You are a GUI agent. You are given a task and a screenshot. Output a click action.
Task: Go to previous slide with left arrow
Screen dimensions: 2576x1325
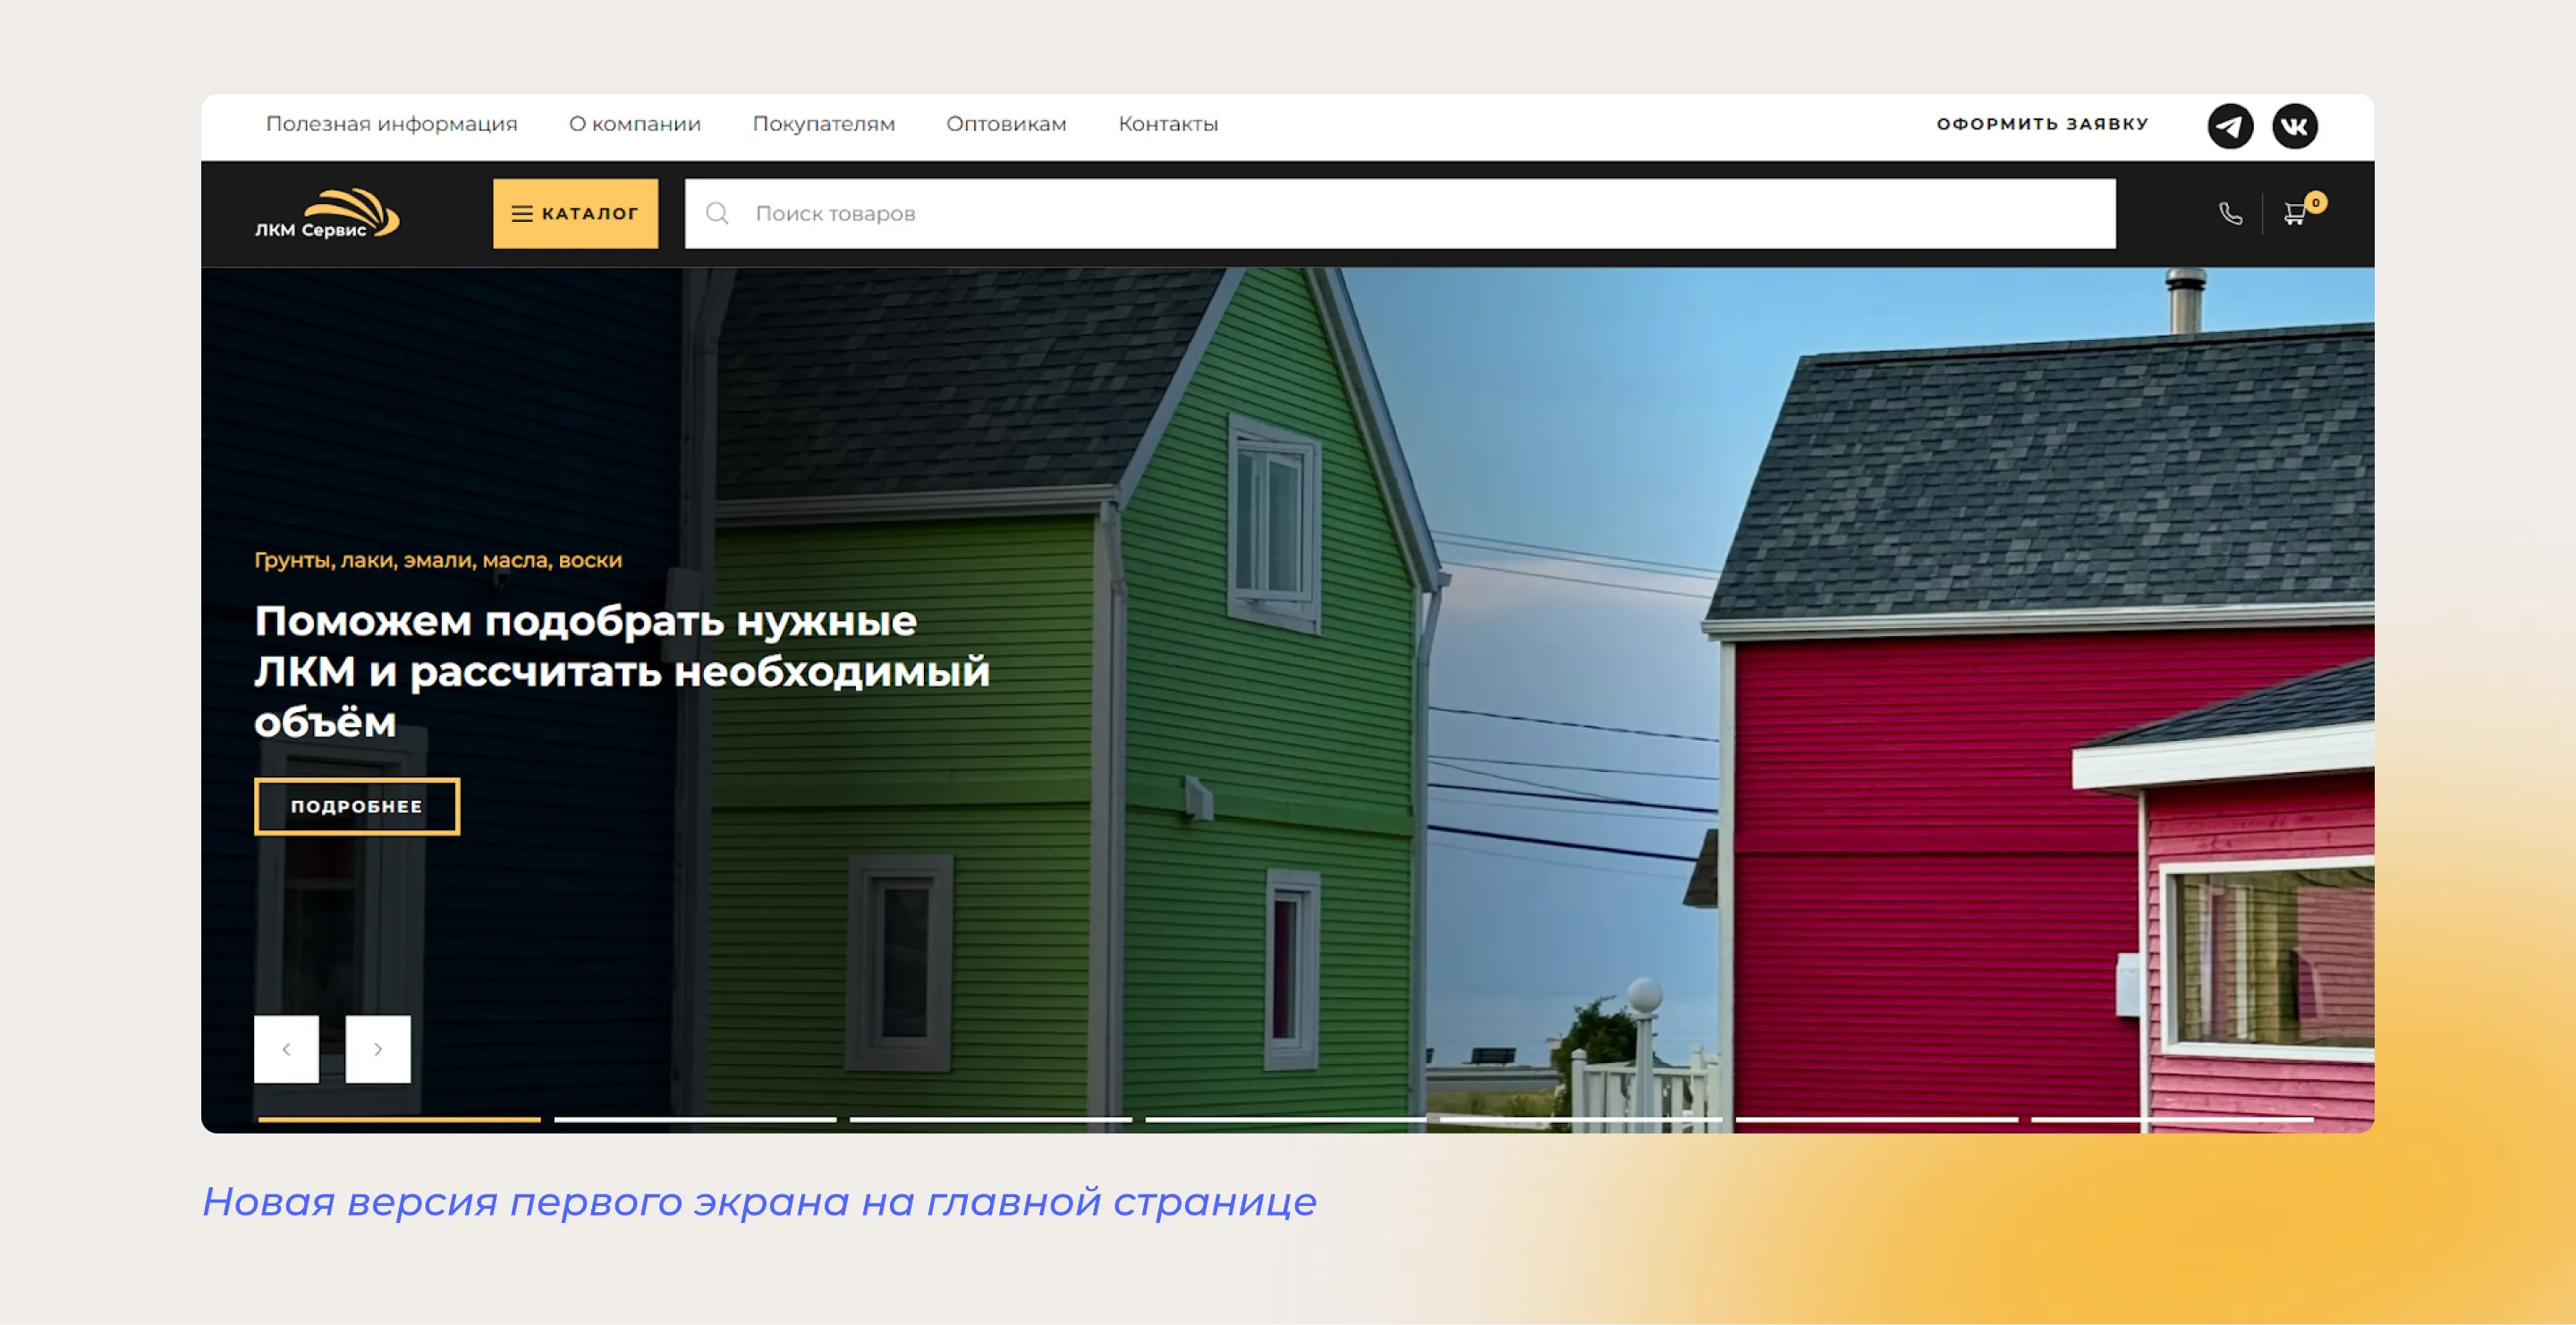[286, 1049]
